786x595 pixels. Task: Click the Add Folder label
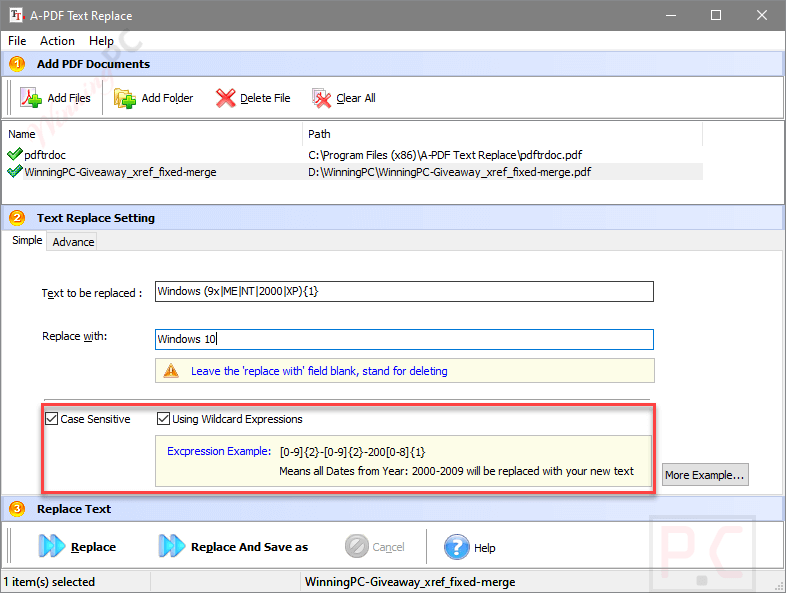tap(167, 98)
